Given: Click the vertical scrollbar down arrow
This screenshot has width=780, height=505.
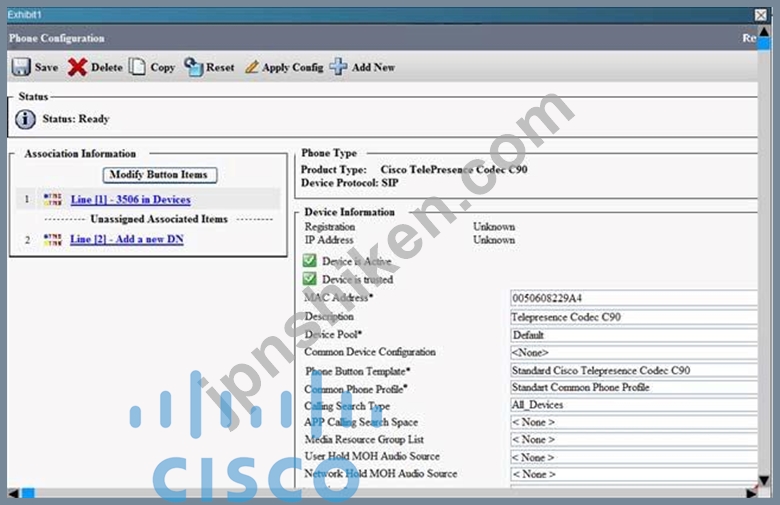Looking at the screenshot, I should tap(764, 481).
